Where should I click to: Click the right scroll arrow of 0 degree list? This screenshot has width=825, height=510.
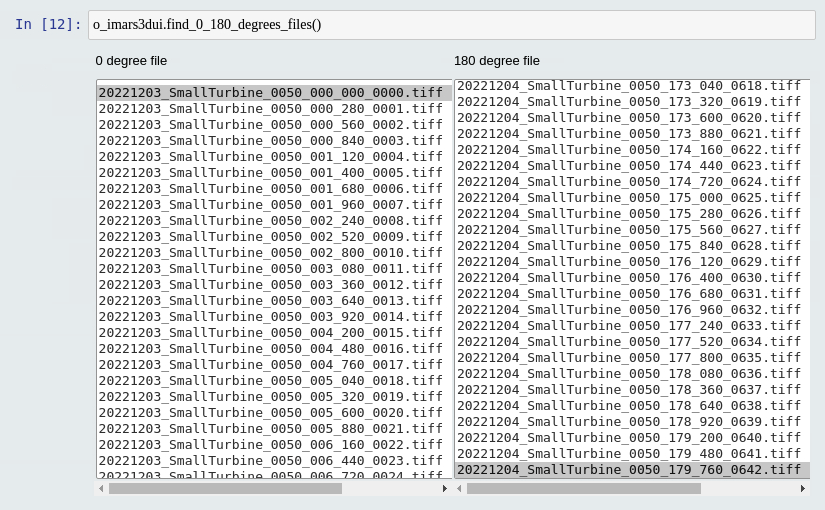(445, 489)
